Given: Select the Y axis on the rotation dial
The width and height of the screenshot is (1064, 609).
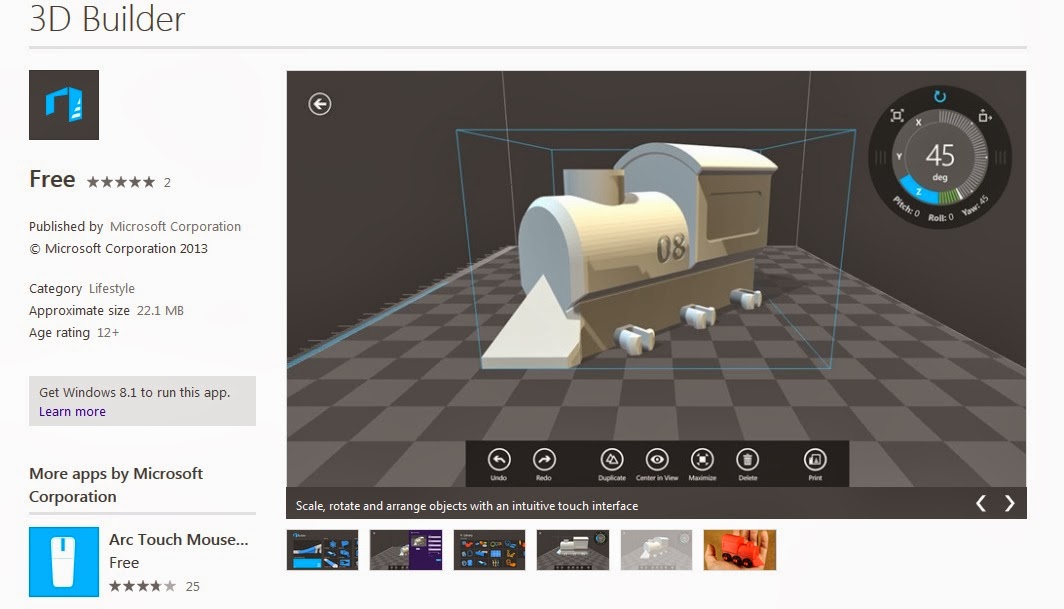Looking at the screenshot, I should click(x=898, y=154).
